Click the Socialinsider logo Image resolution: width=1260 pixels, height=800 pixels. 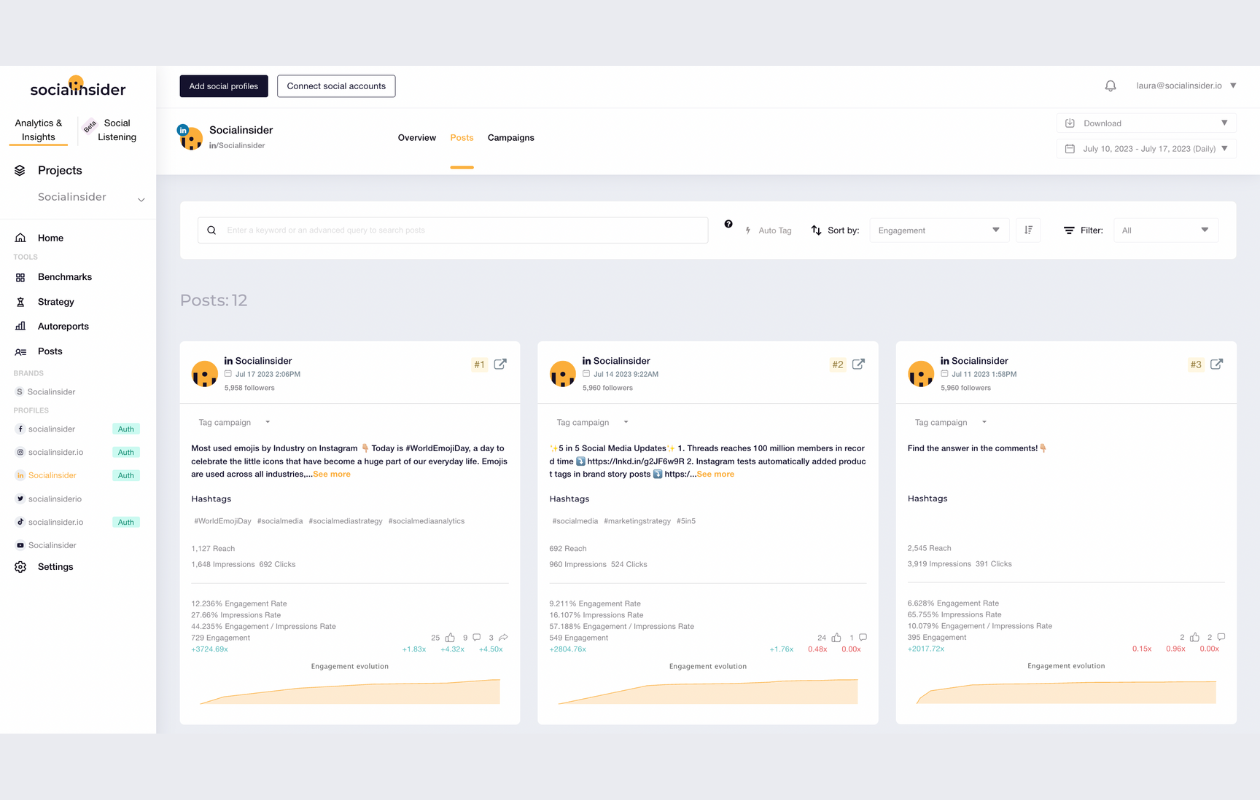(78, 88)
